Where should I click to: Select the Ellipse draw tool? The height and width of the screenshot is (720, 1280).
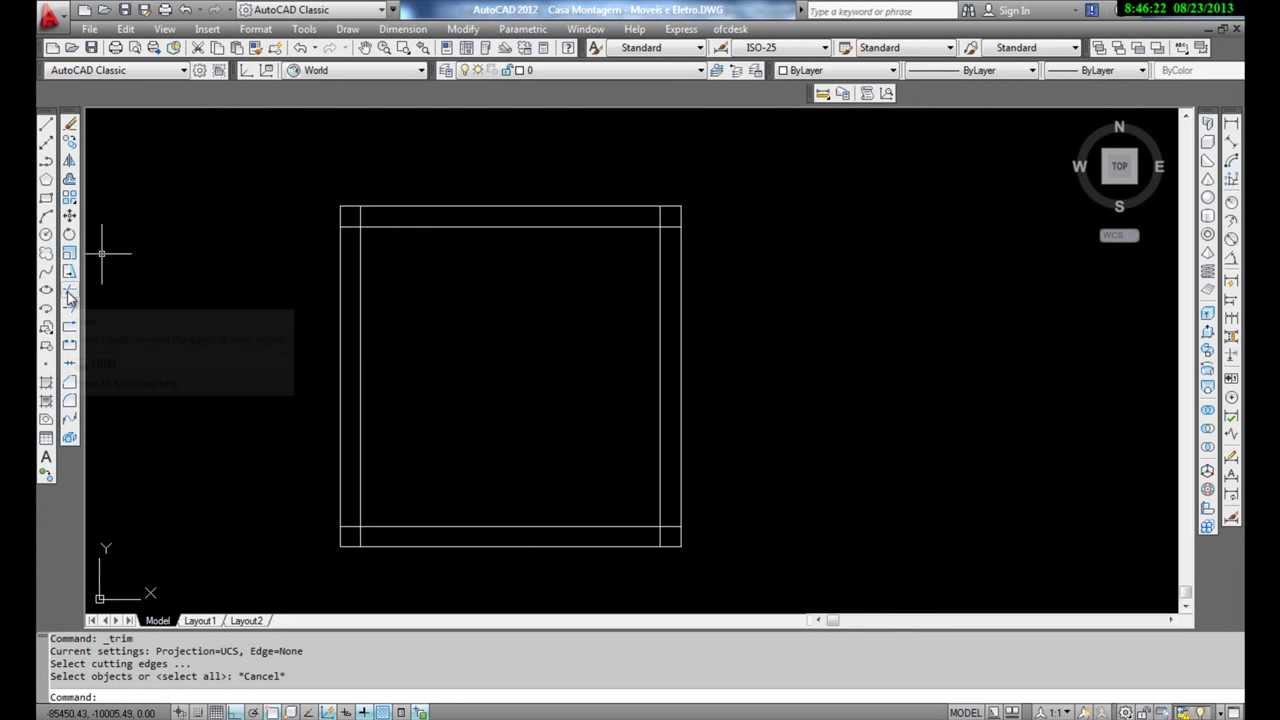(x=46, y=290)
